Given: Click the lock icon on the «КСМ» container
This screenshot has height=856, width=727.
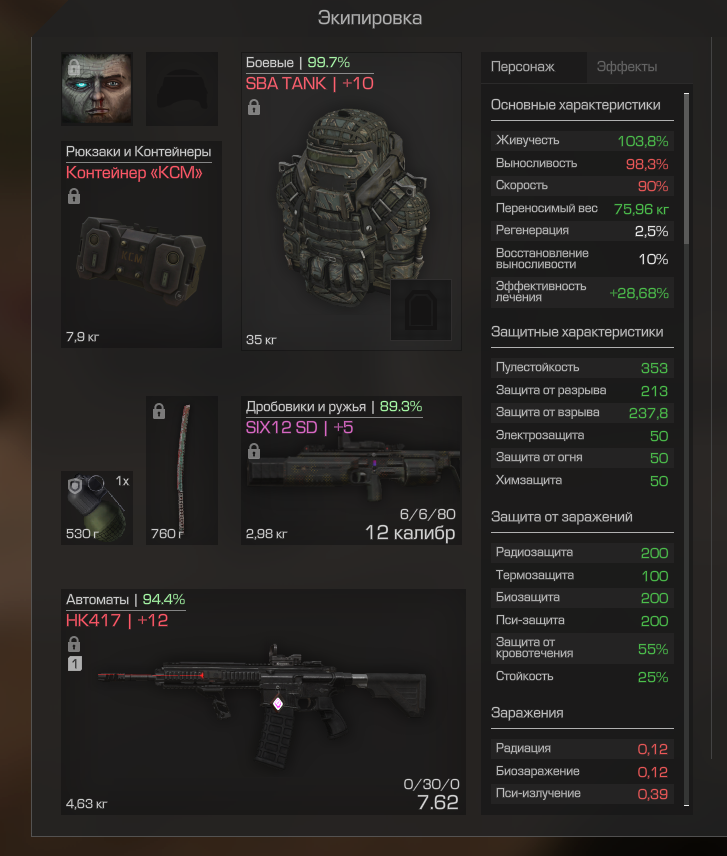Looking at the screenshot, I should 74,196.
